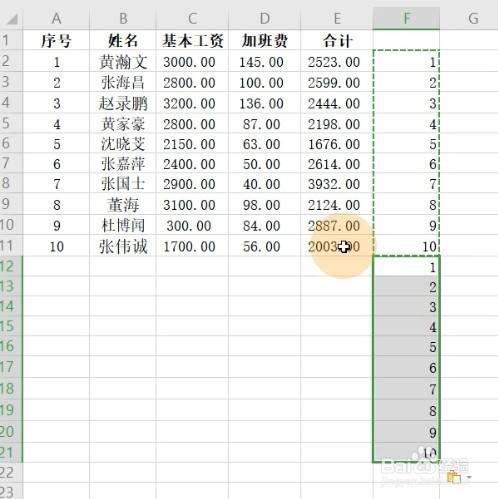Click the total cell 2198.00

337,124
